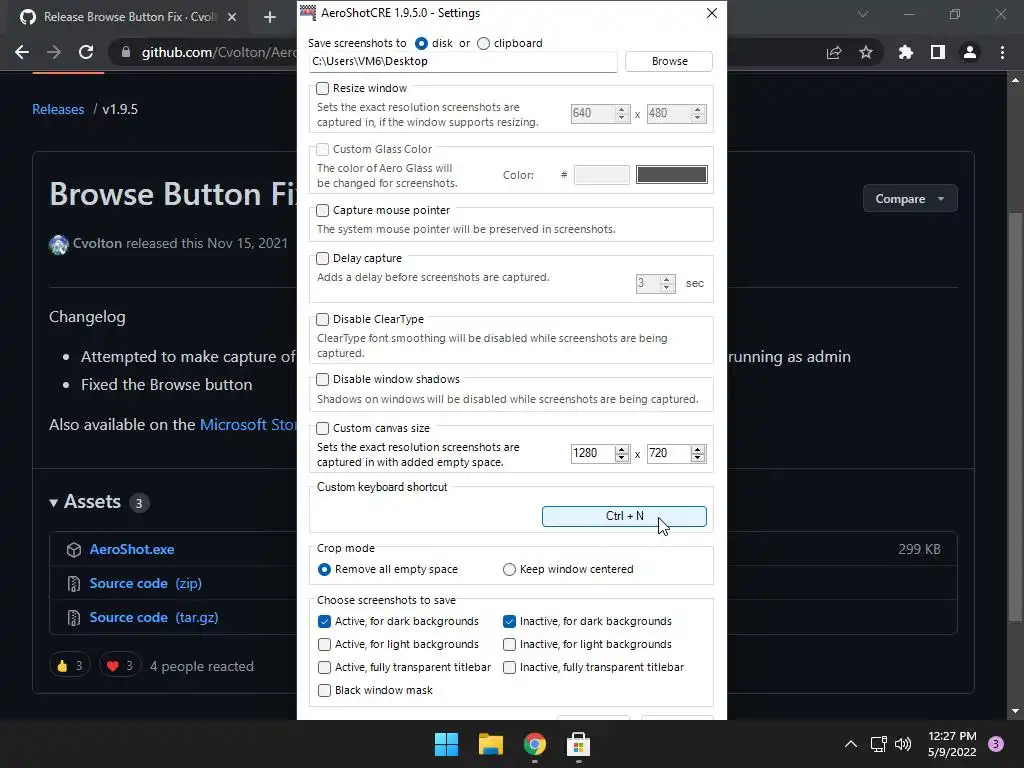Click heart reaction on release
The height and width of the screenshot is (768, 1024).
[120, 665]
